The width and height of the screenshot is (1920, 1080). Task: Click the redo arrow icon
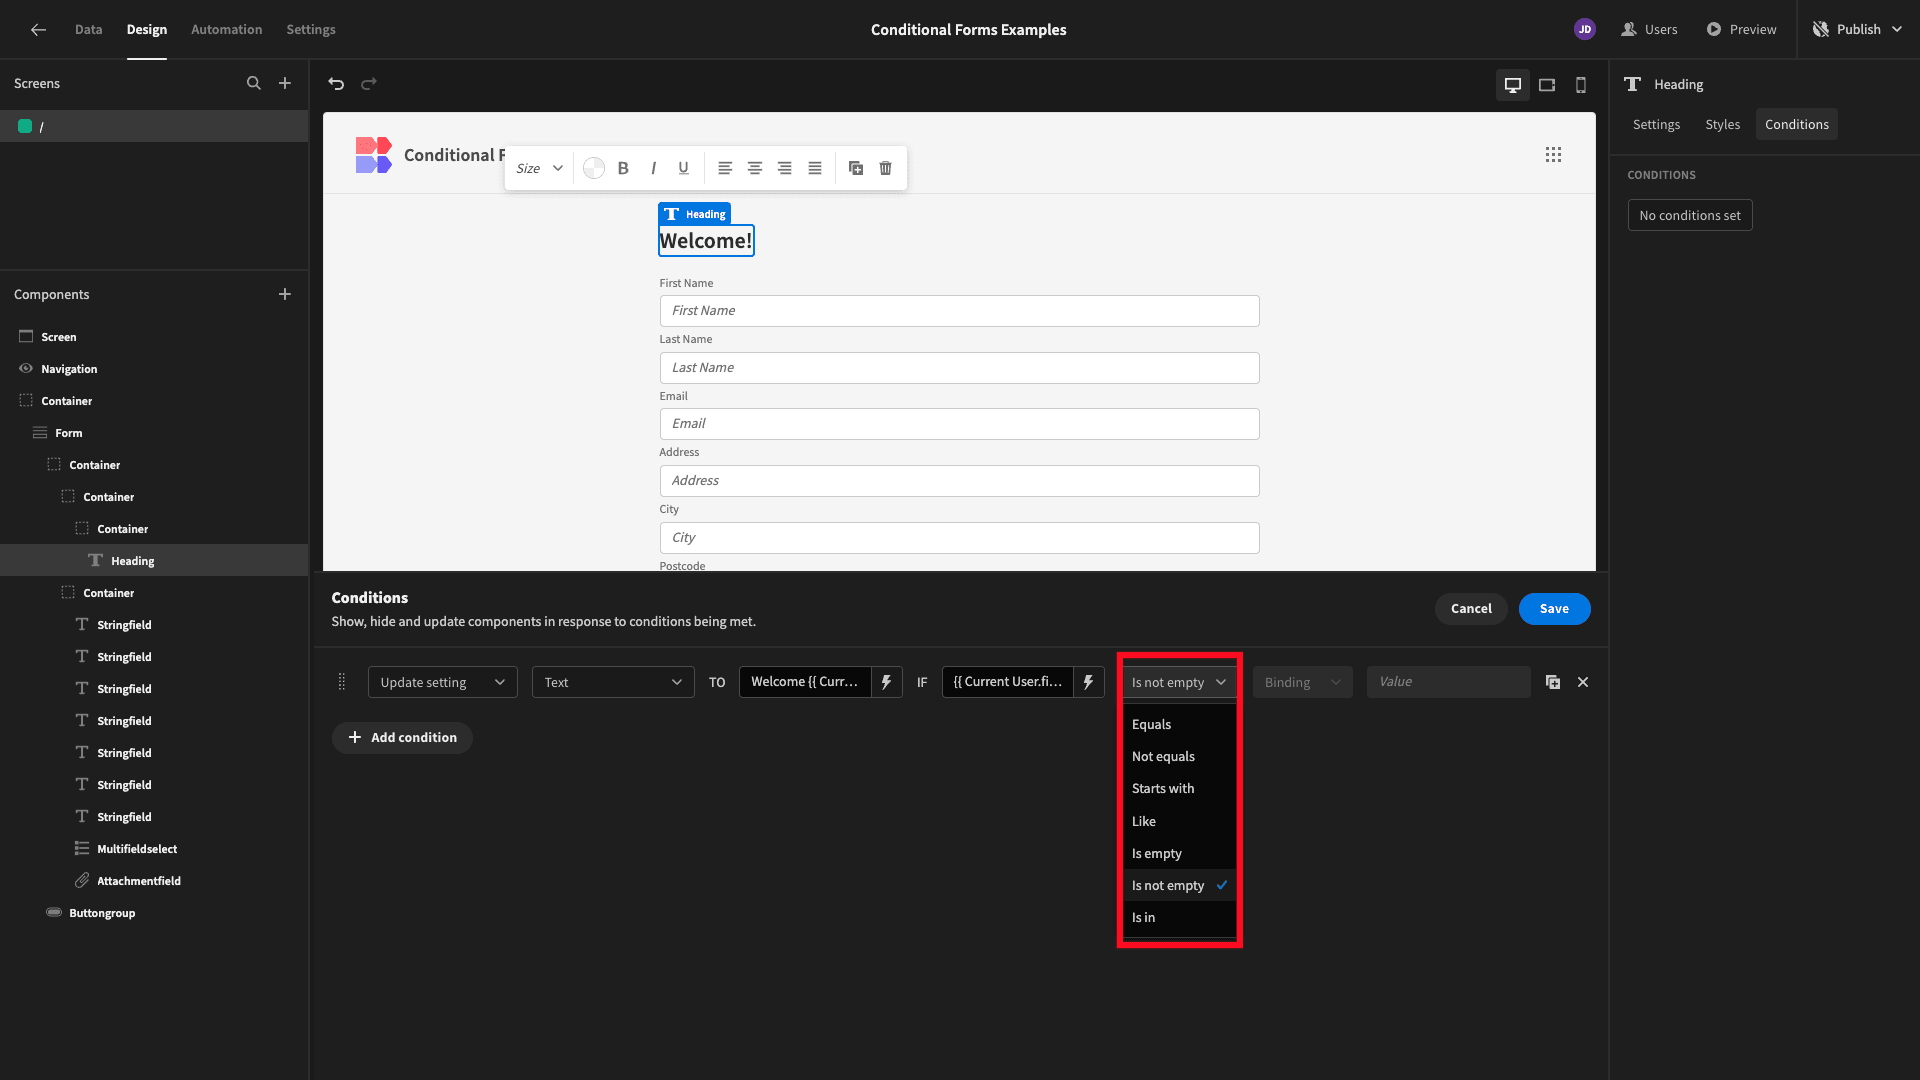coord(369,84)
